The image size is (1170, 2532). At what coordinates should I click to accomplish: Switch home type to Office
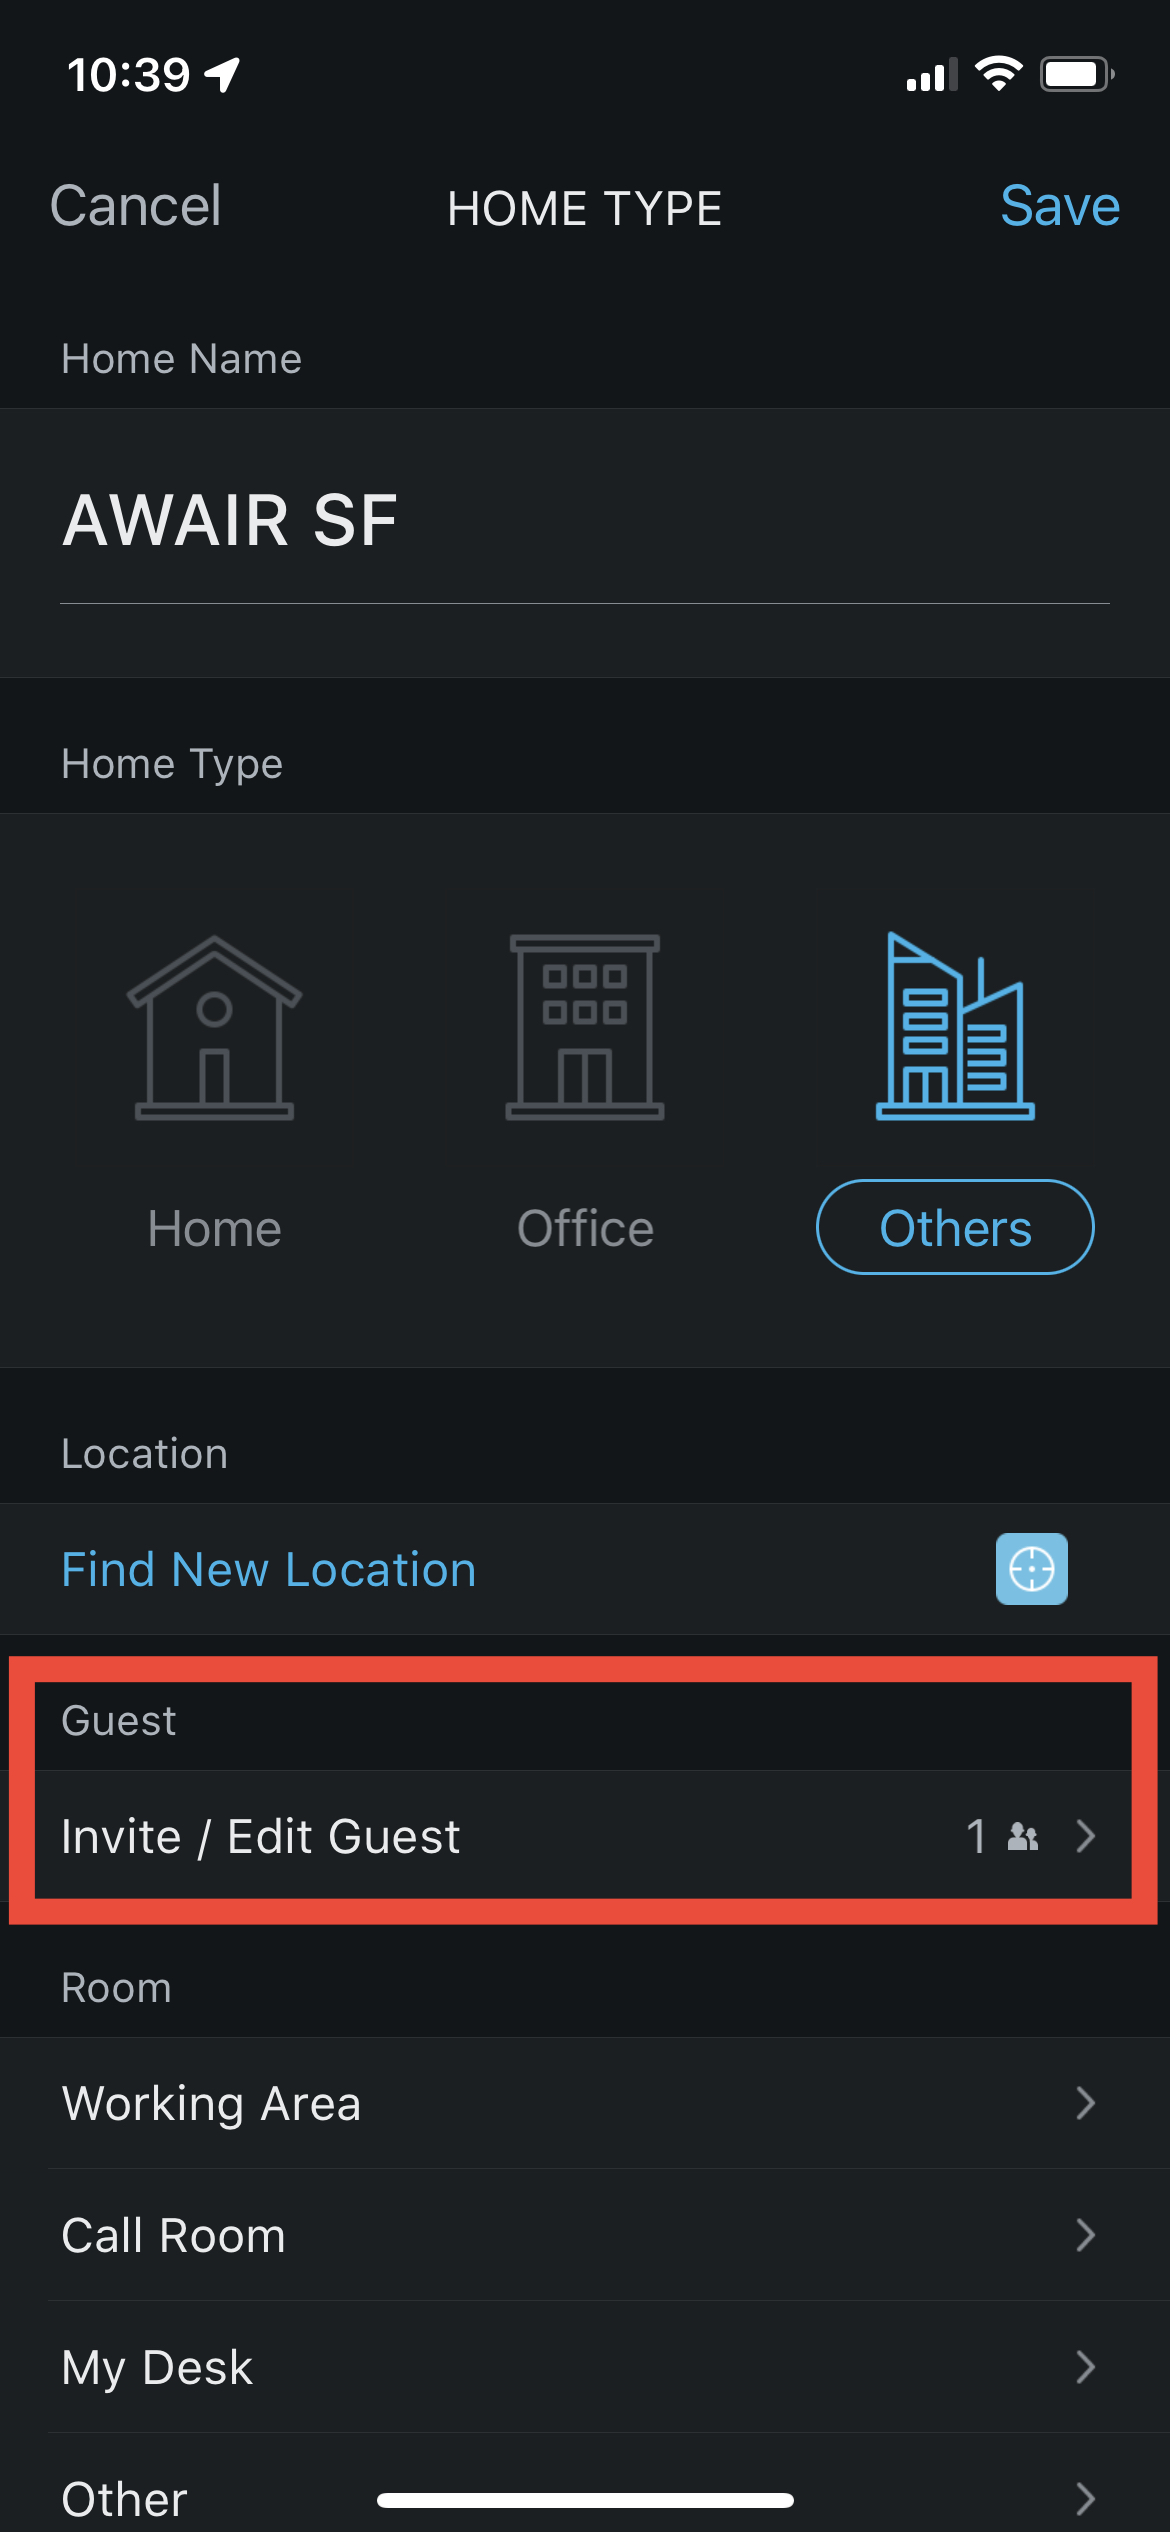[x=585, y=1228]
